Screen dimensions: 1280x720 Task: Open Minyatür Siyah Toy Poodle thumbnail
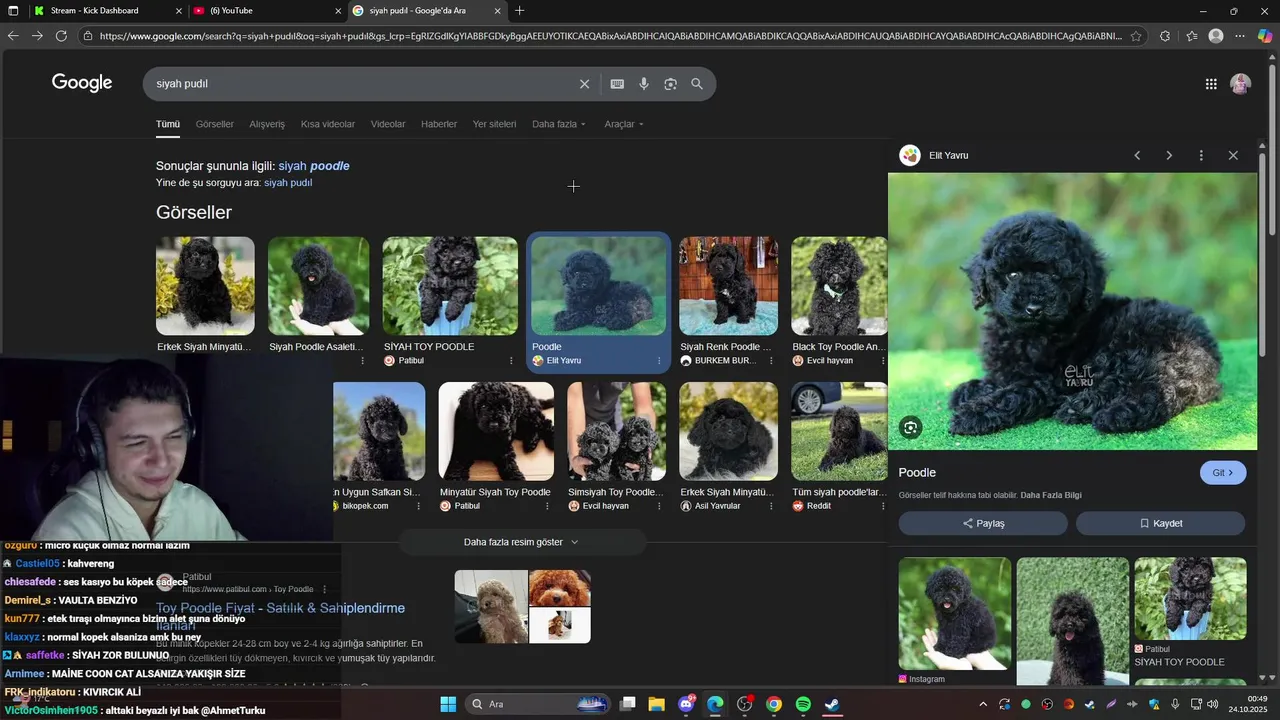coord(496,431)
